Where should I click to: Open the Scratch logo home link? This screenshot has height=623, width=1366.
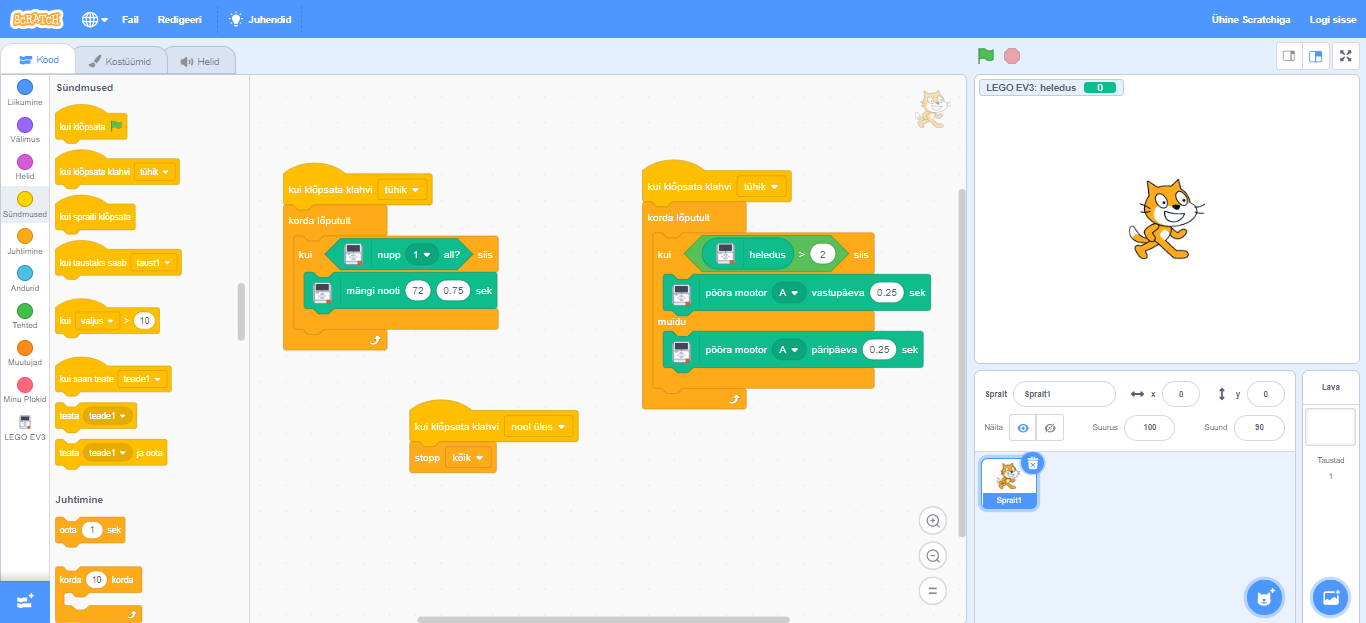click(37, 19)
